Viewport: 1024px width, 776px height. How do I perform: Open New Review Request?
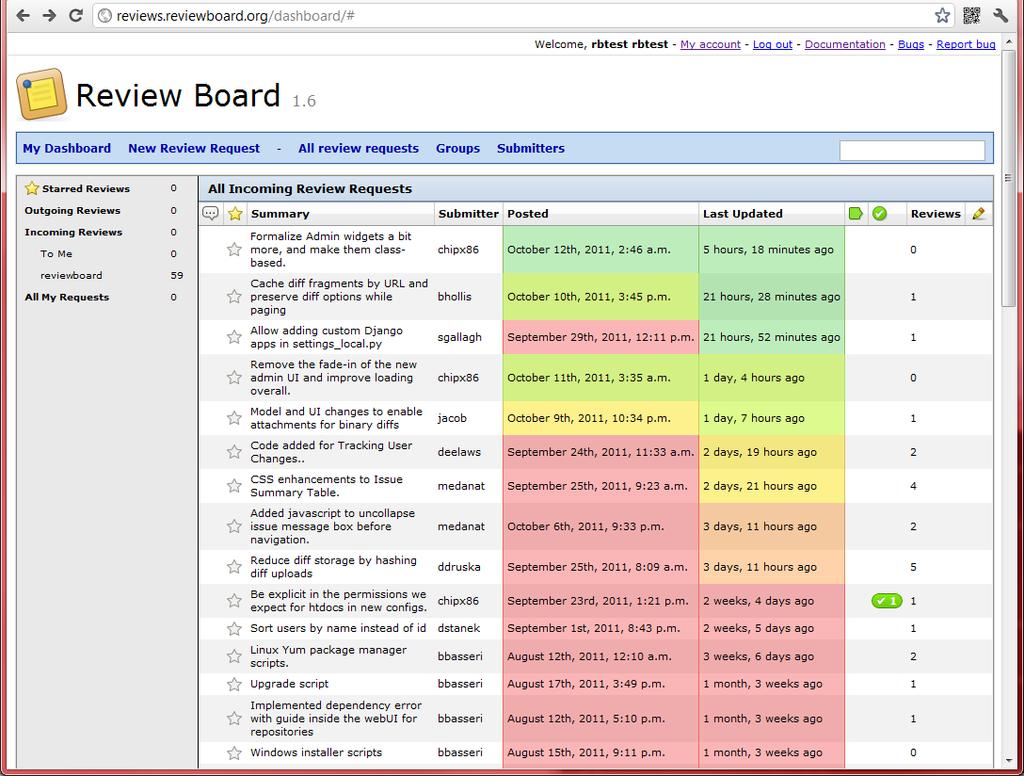point(194,148)
